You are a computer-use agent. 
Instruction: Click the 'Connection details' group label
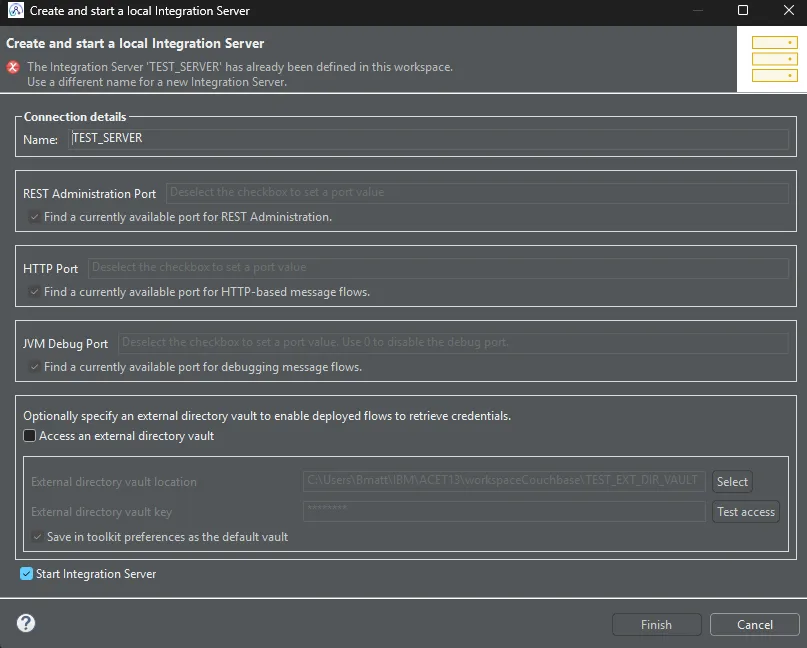point(75,117)
